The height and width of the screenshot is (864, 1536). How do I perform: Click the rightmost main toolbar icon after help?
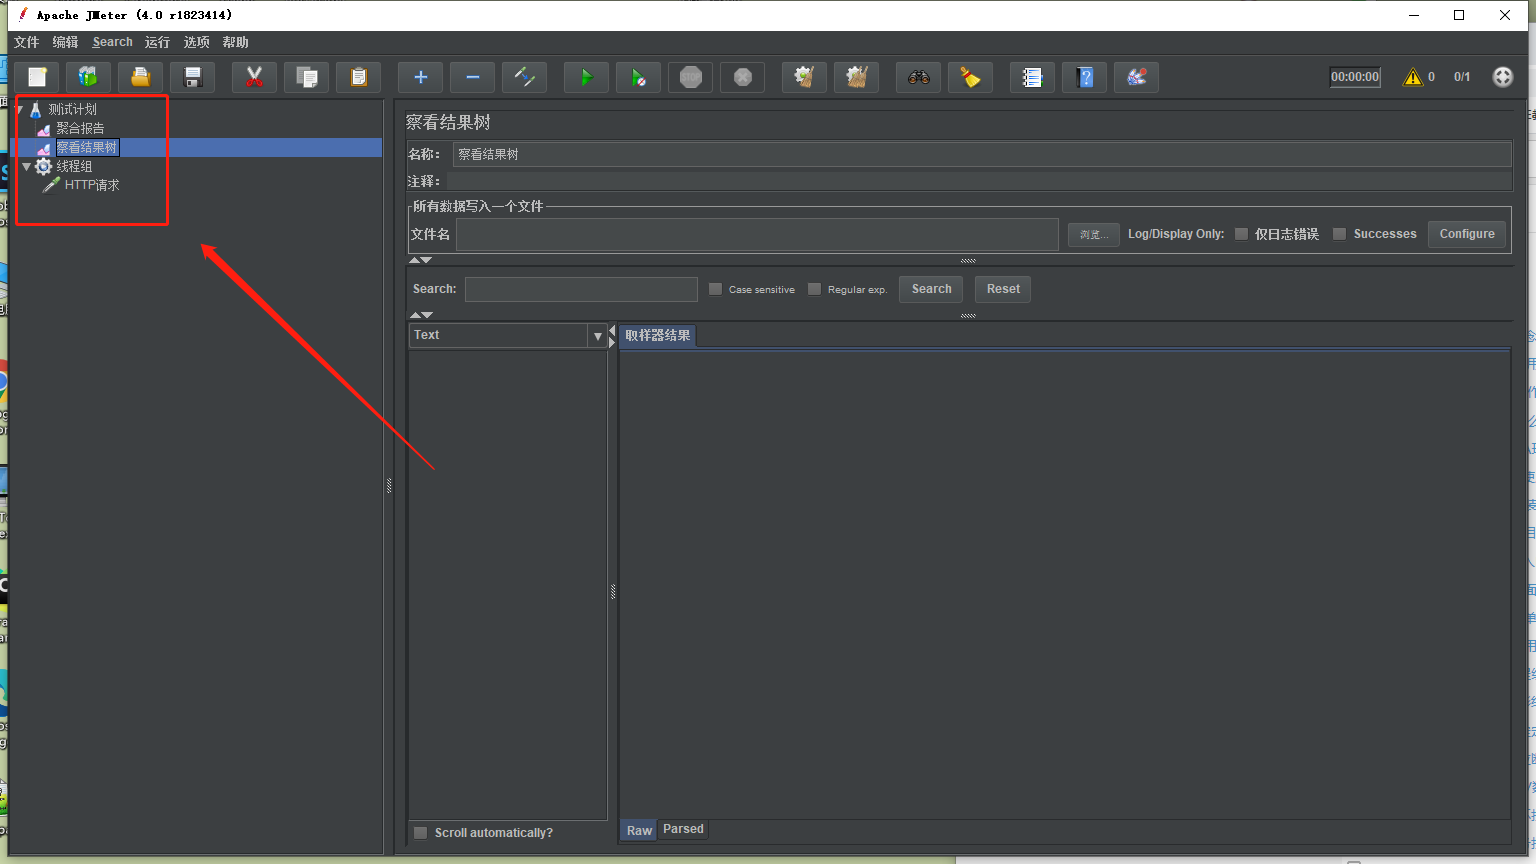[x=1136, y=77]
